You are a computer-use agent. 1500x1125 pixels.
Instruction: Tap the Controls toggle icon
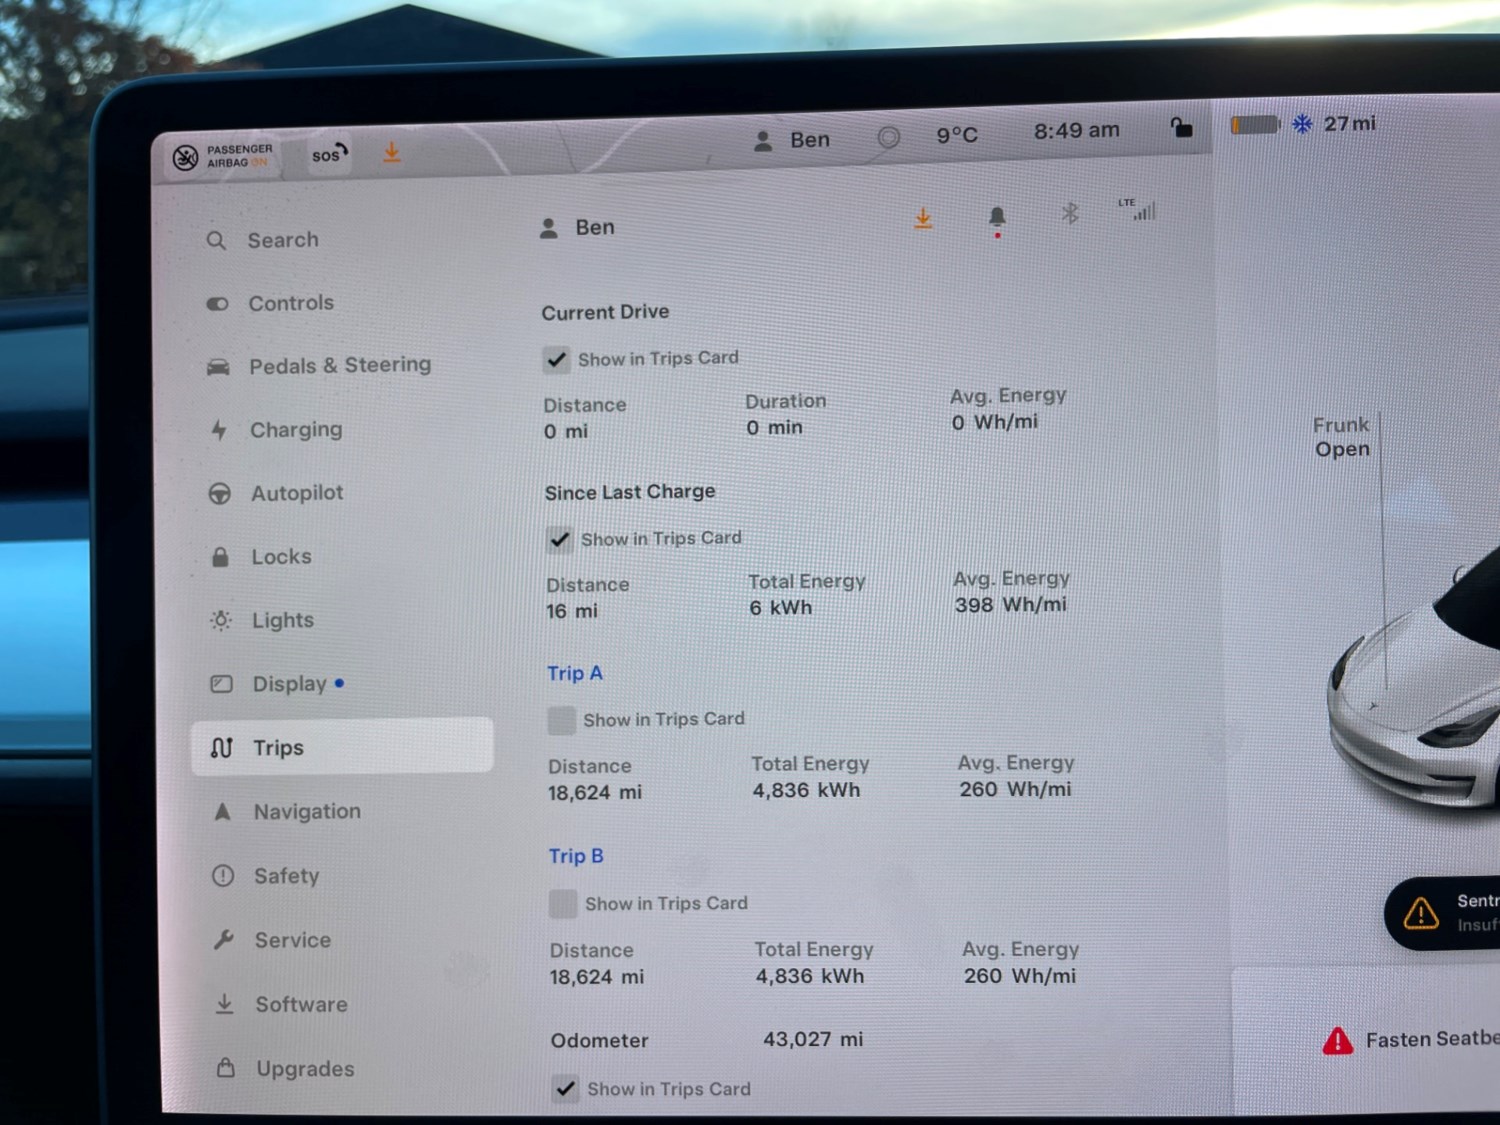[x=217, y=304]
